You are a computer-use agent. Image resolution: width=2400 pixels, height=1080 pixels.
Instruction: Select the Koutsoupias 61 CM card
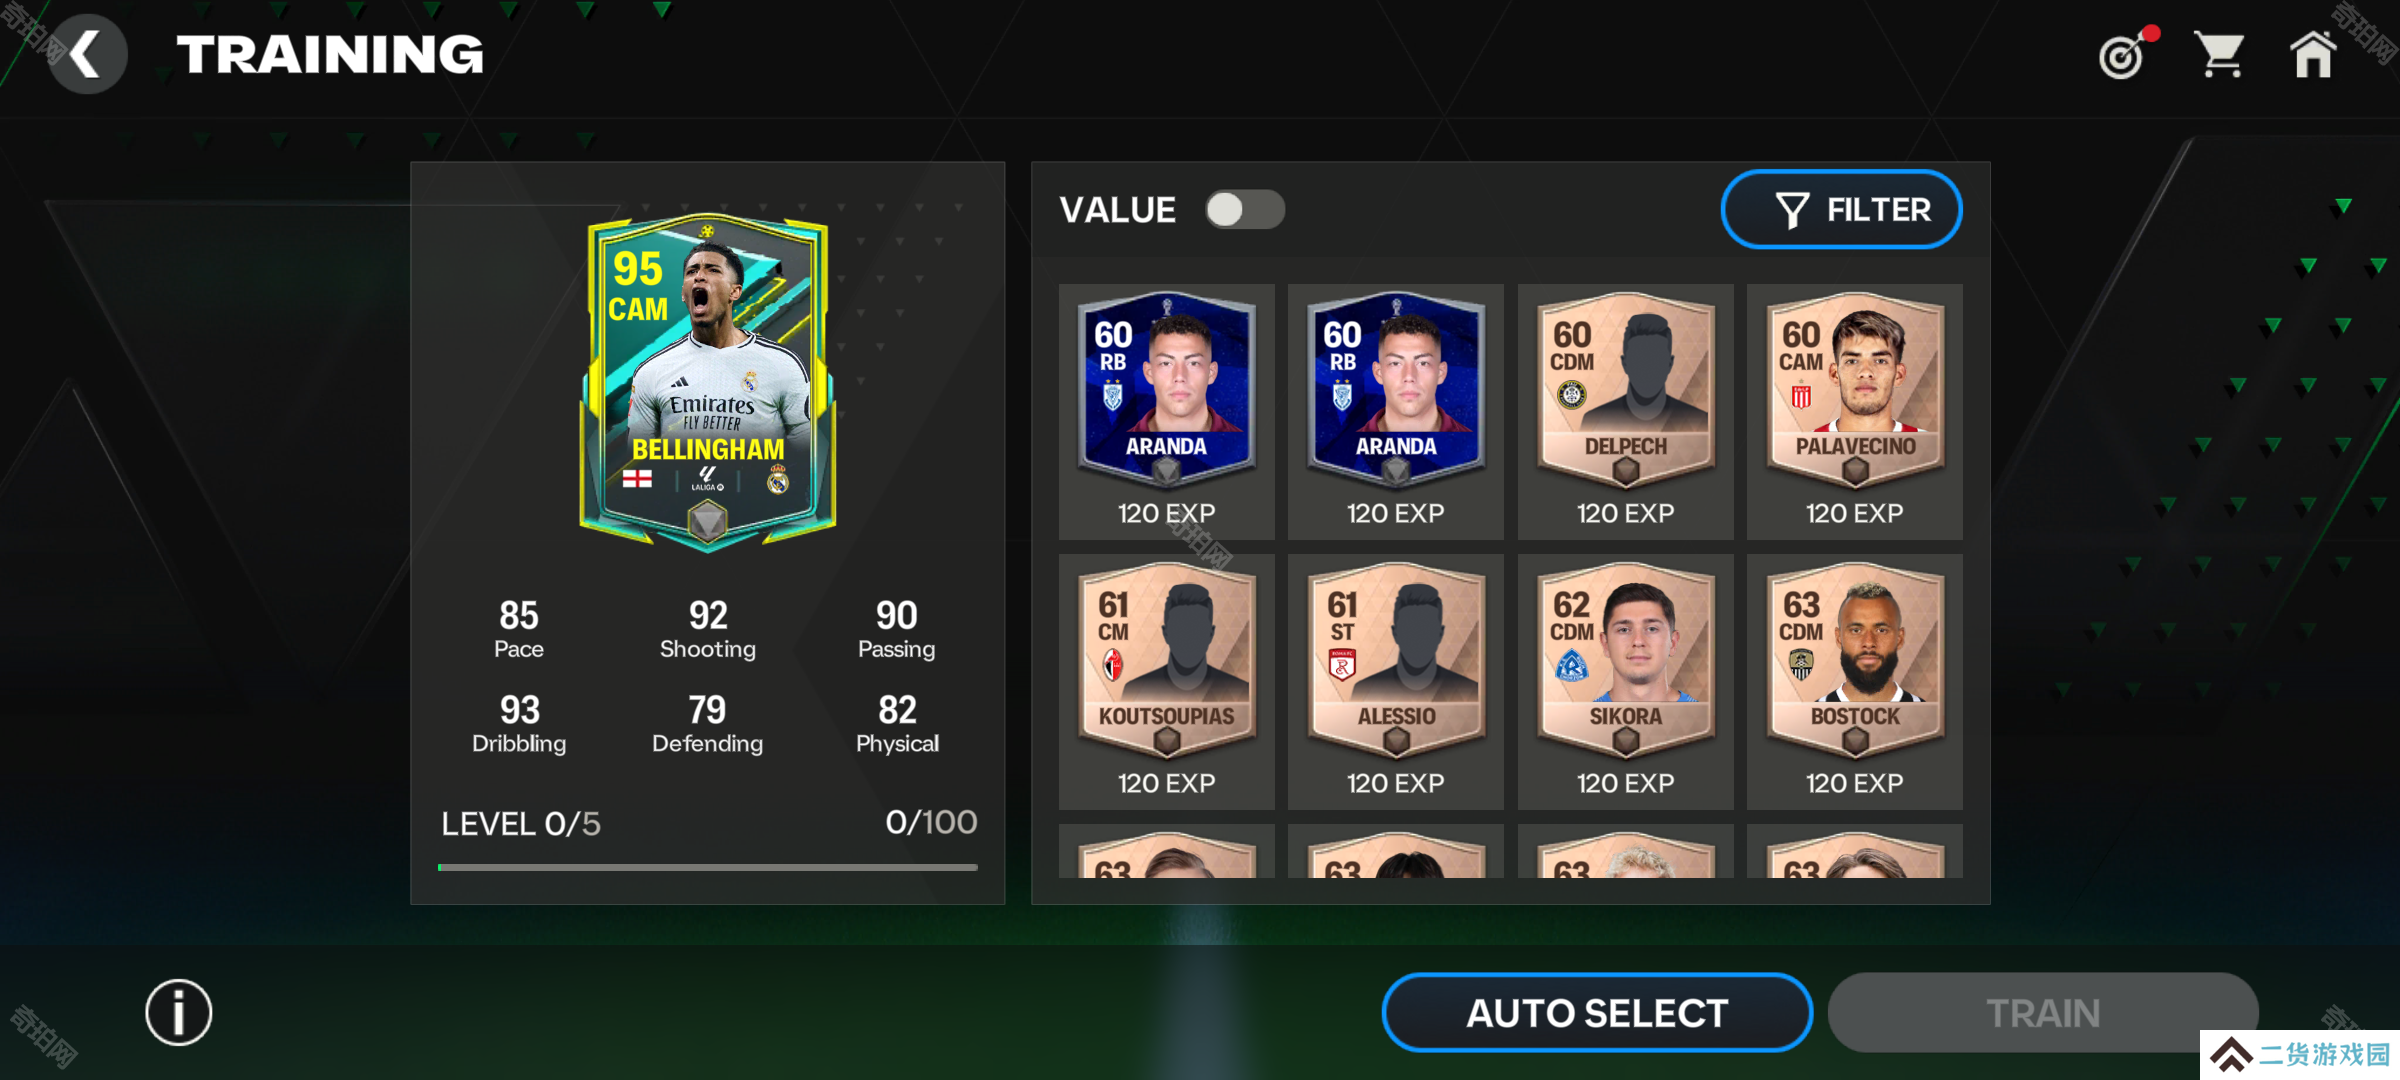(x=1166, y=682)
